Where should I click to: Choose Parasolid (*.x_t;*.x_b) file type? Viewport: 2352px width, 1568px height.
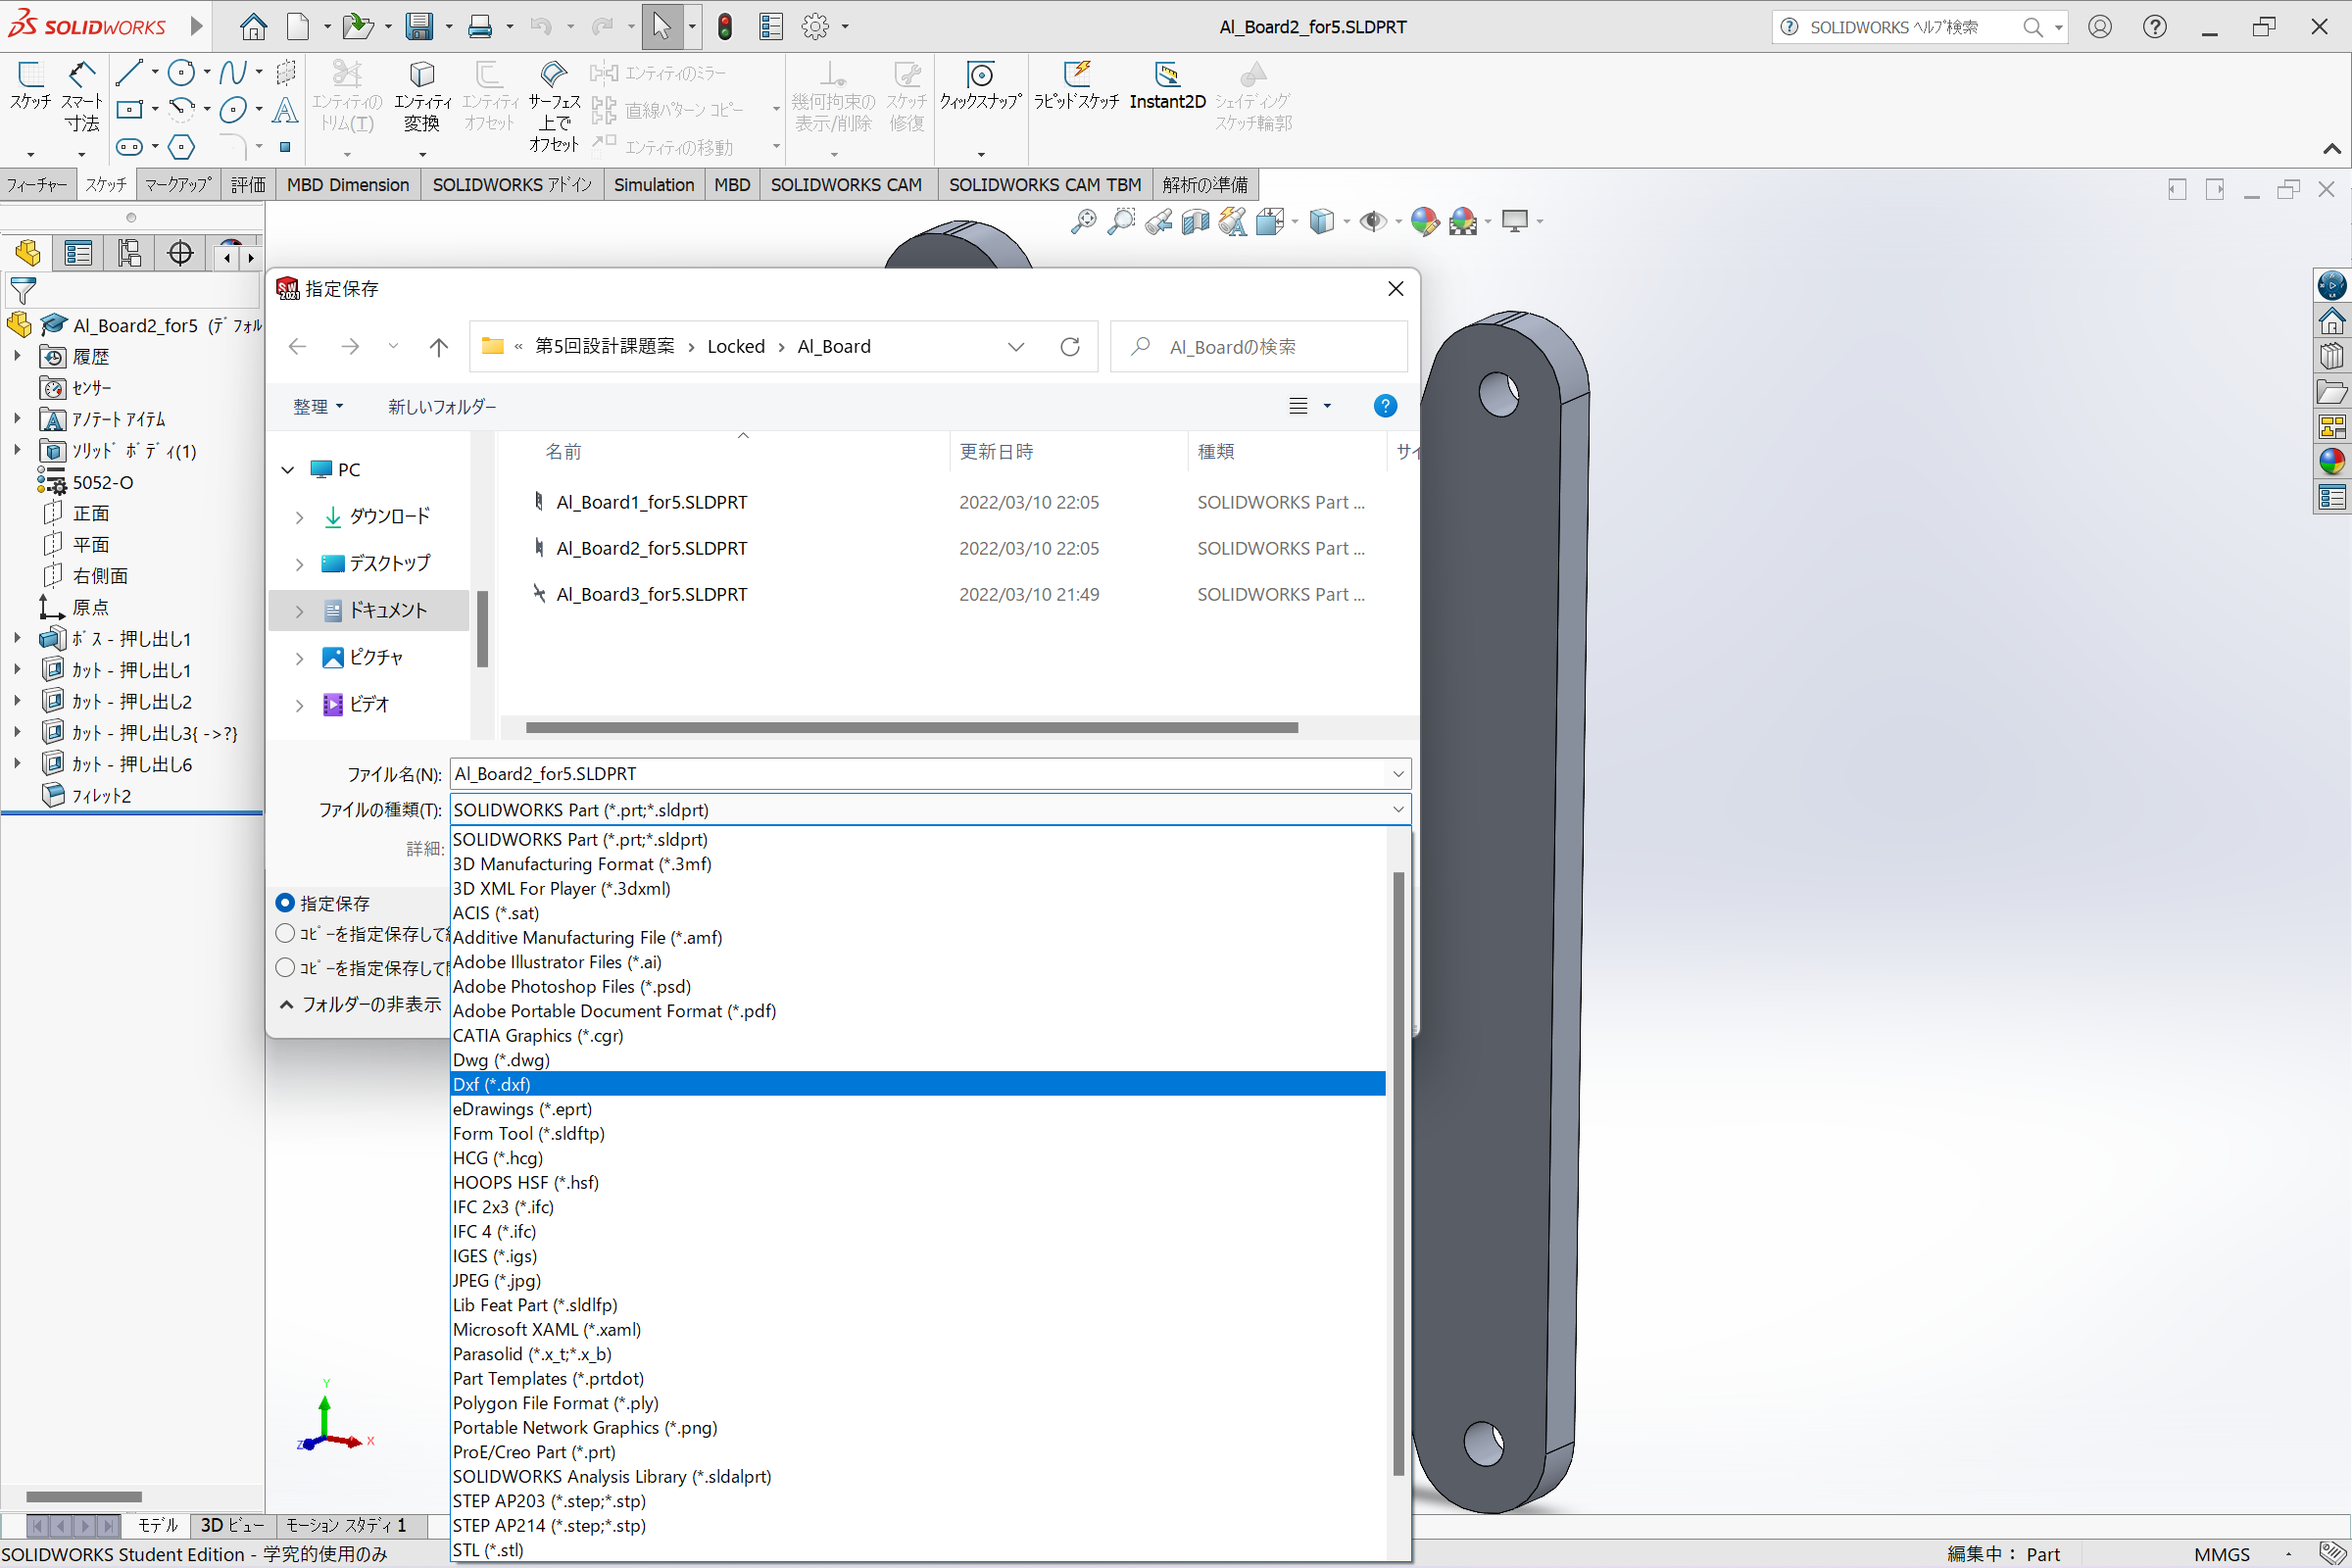[918, 1354]
